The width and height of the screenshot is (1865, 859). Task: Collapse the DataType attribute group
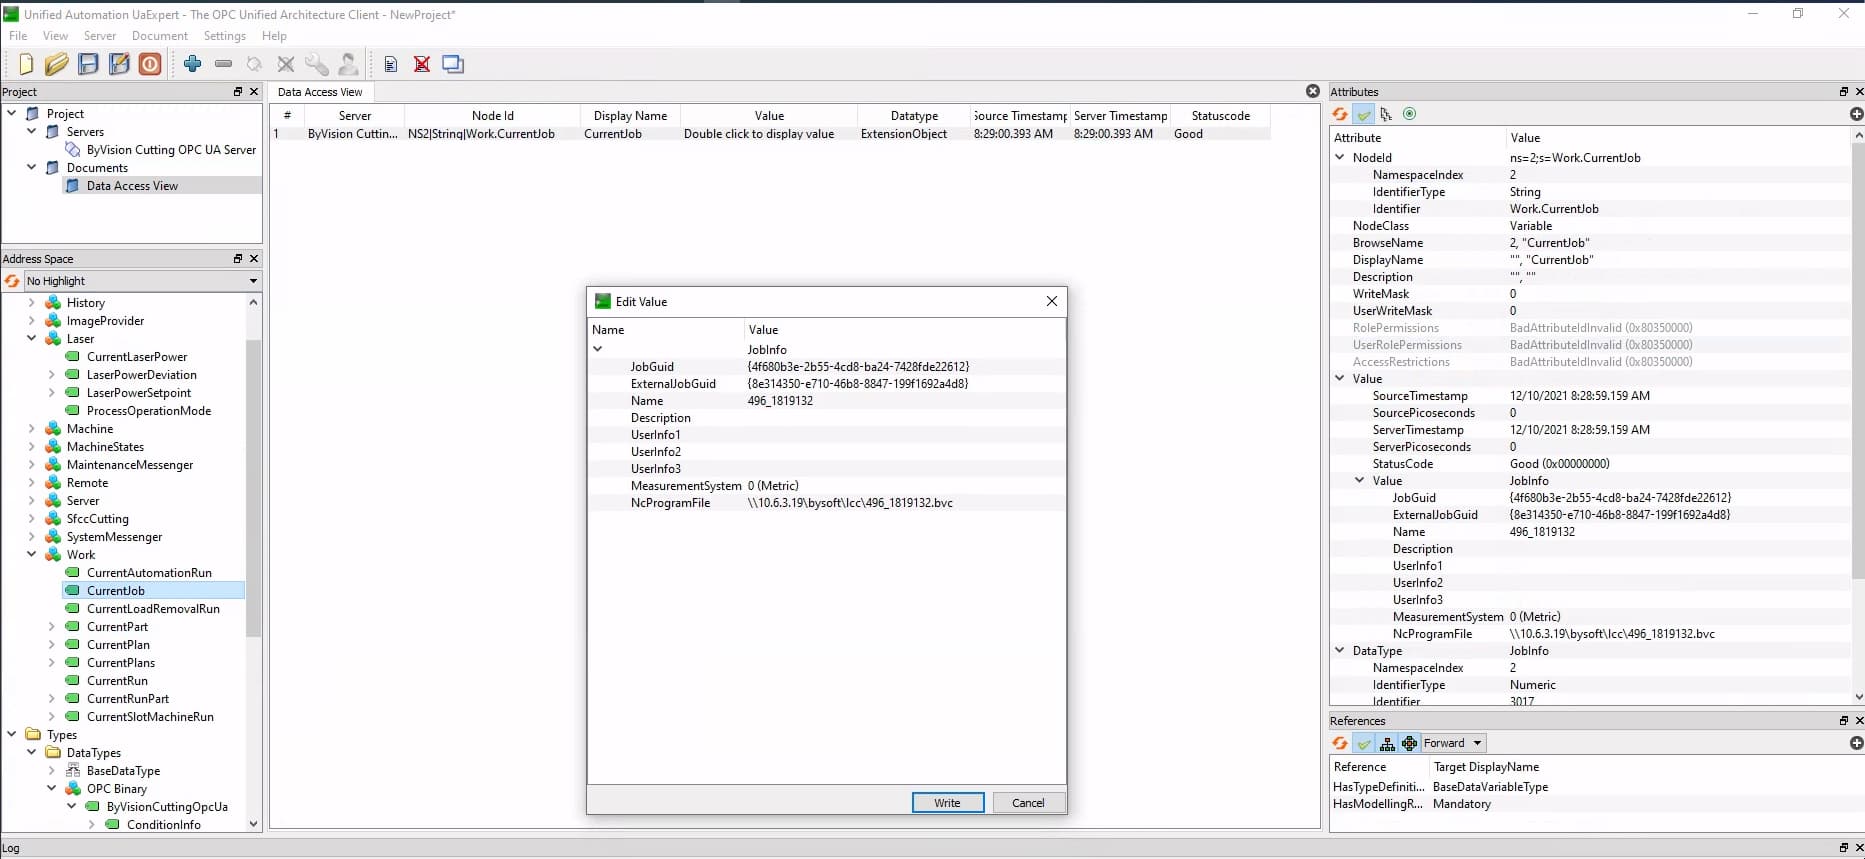tap(1340, 650)
